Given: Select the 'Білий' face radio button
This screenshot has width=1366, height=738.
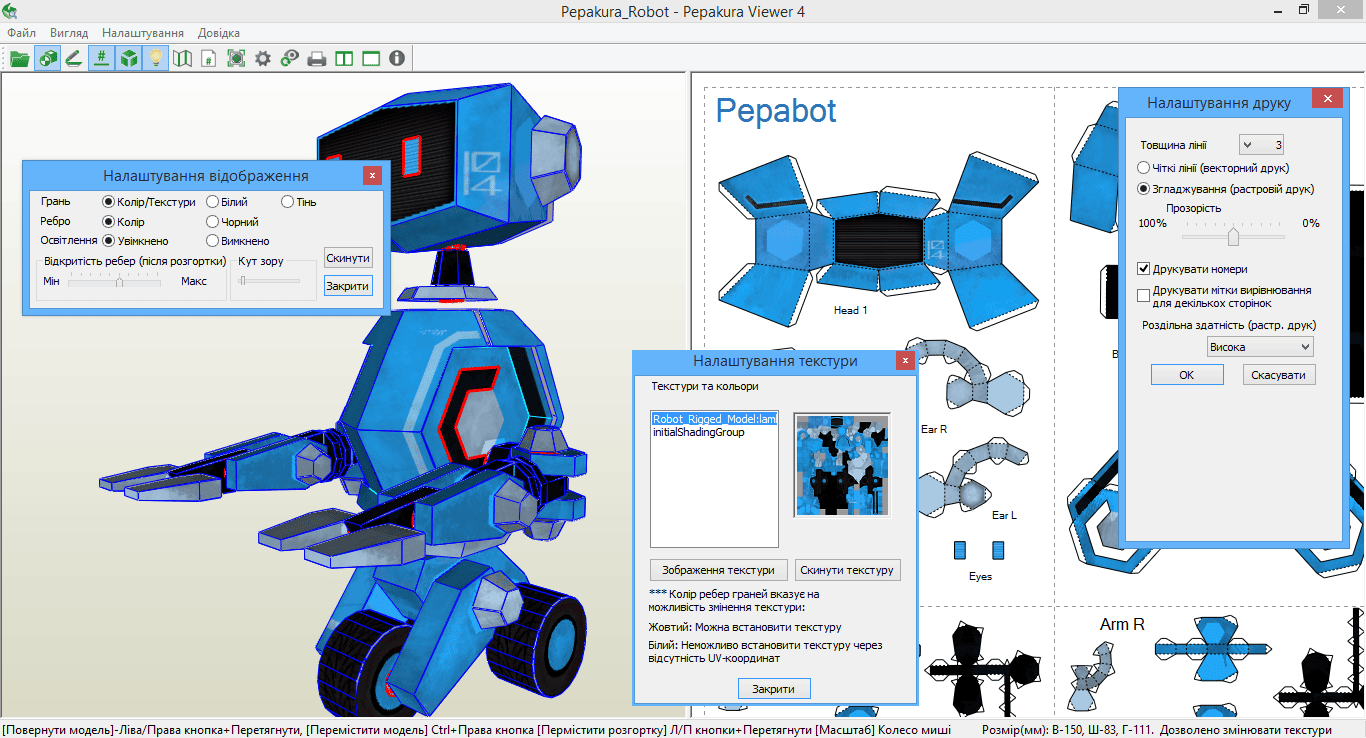Looking at the screenshot, I should coord(213,202).
